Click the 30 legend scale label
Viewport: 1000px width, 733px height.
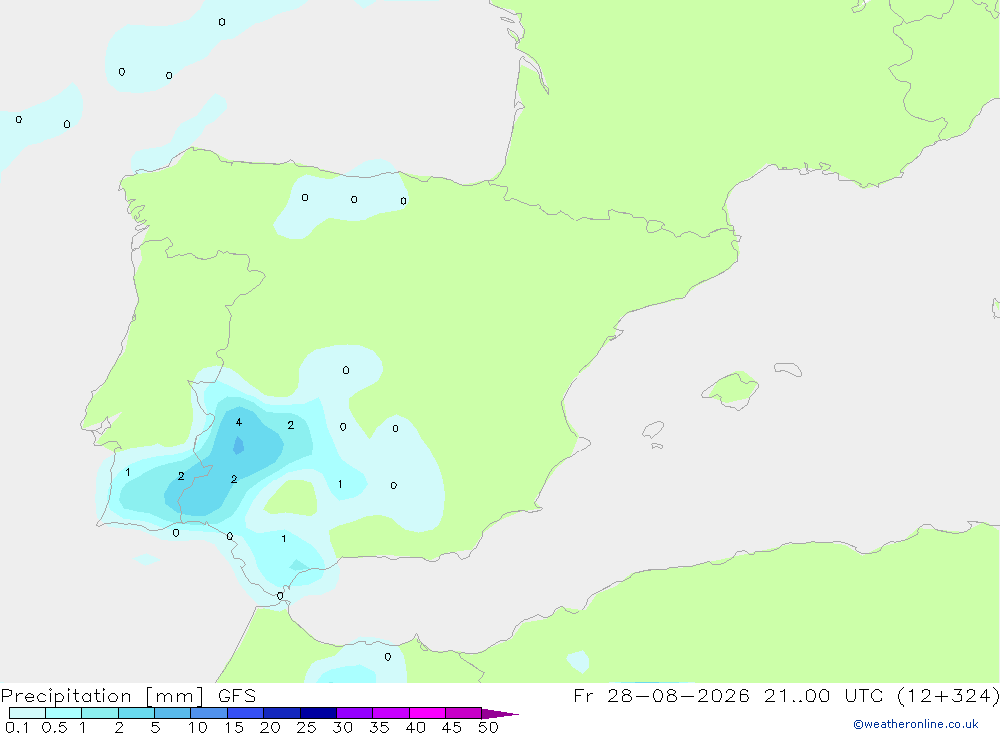(342, 727)
